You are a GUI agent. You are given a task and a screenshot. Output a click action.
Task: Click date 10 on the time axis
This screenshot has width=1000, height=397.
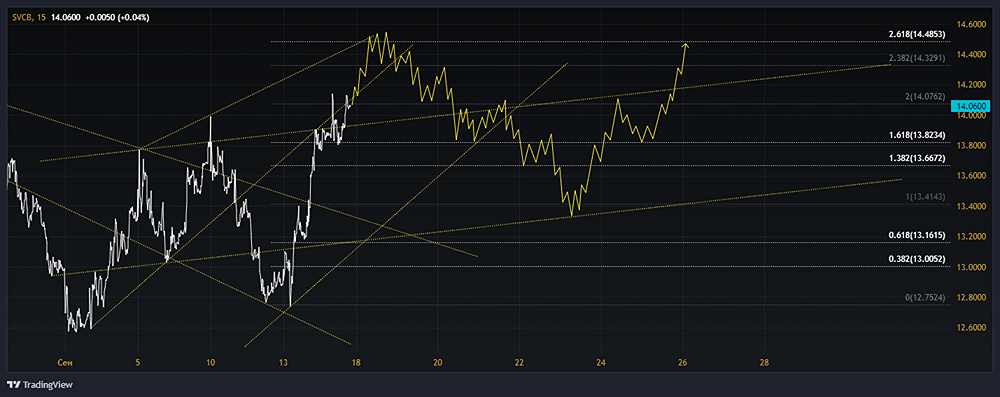click(211, 363)
